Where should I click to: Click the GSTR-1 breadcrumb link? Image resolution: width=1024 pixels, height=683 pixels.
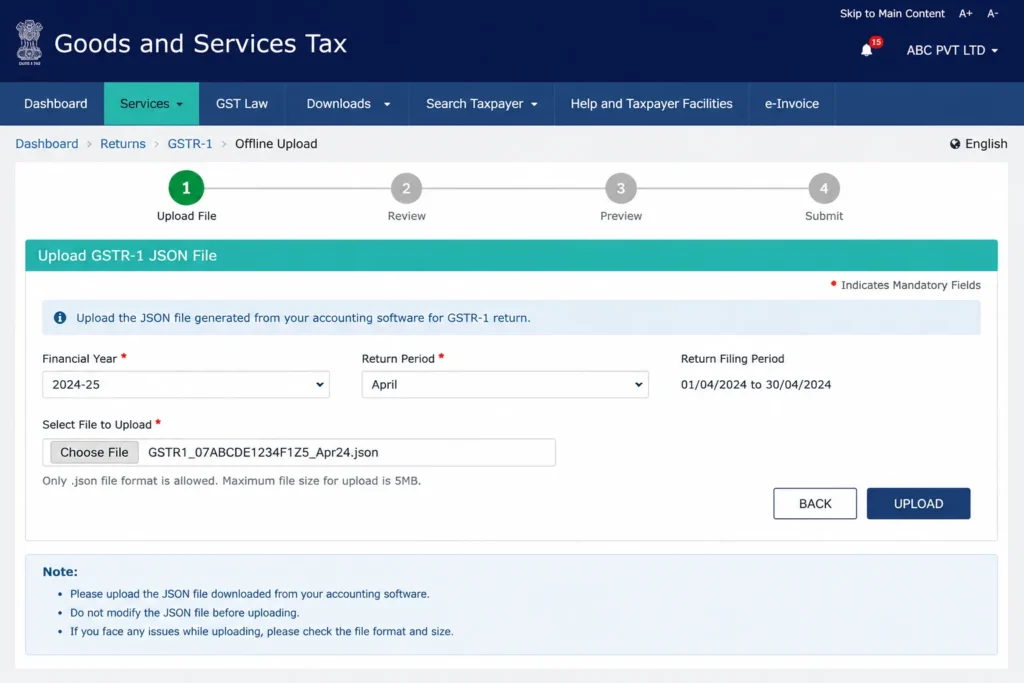[x=190, y=144]
